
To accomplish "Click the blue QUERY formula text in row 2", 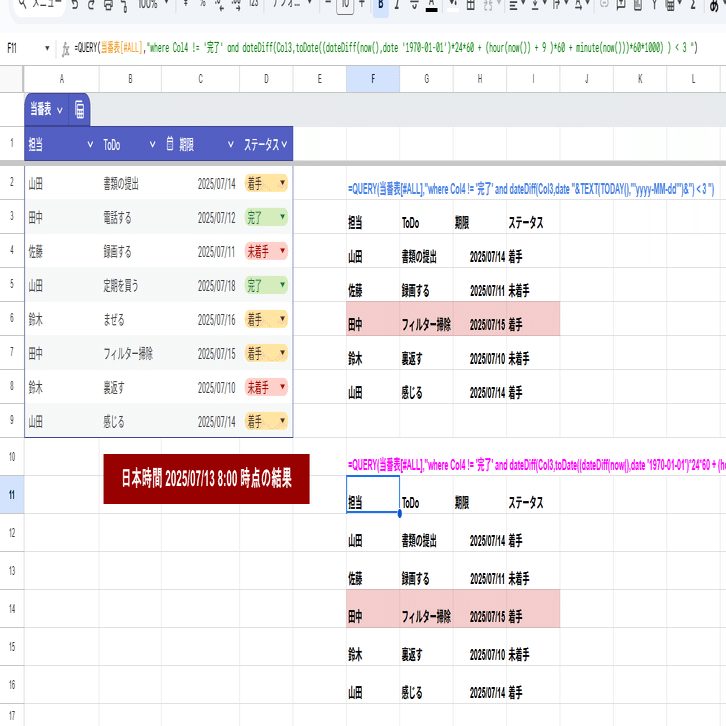I will tap(531, 189).
